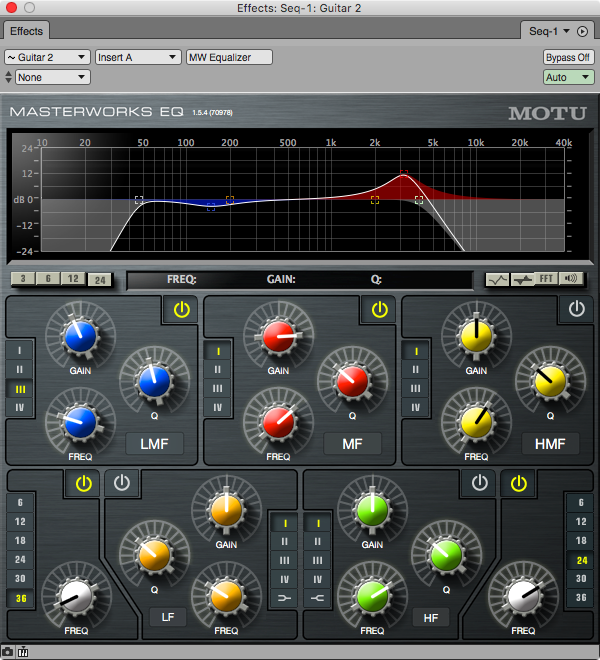Image resolution: width=600 pixels, height=660 pixels.
Task: Click the speaker audition icon
Action: coord(571,279)
